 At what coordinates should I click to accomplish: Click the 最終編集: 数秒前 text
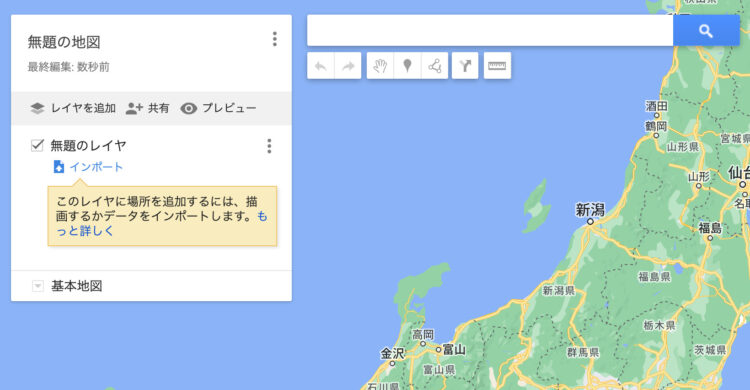[x=68, y=67]
